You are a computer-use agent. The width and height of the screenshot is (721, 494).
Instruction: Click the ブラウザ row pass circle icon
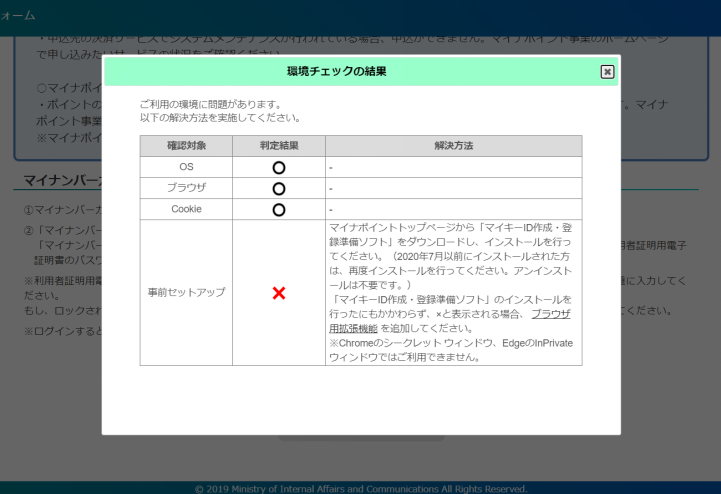coord(279,188)
